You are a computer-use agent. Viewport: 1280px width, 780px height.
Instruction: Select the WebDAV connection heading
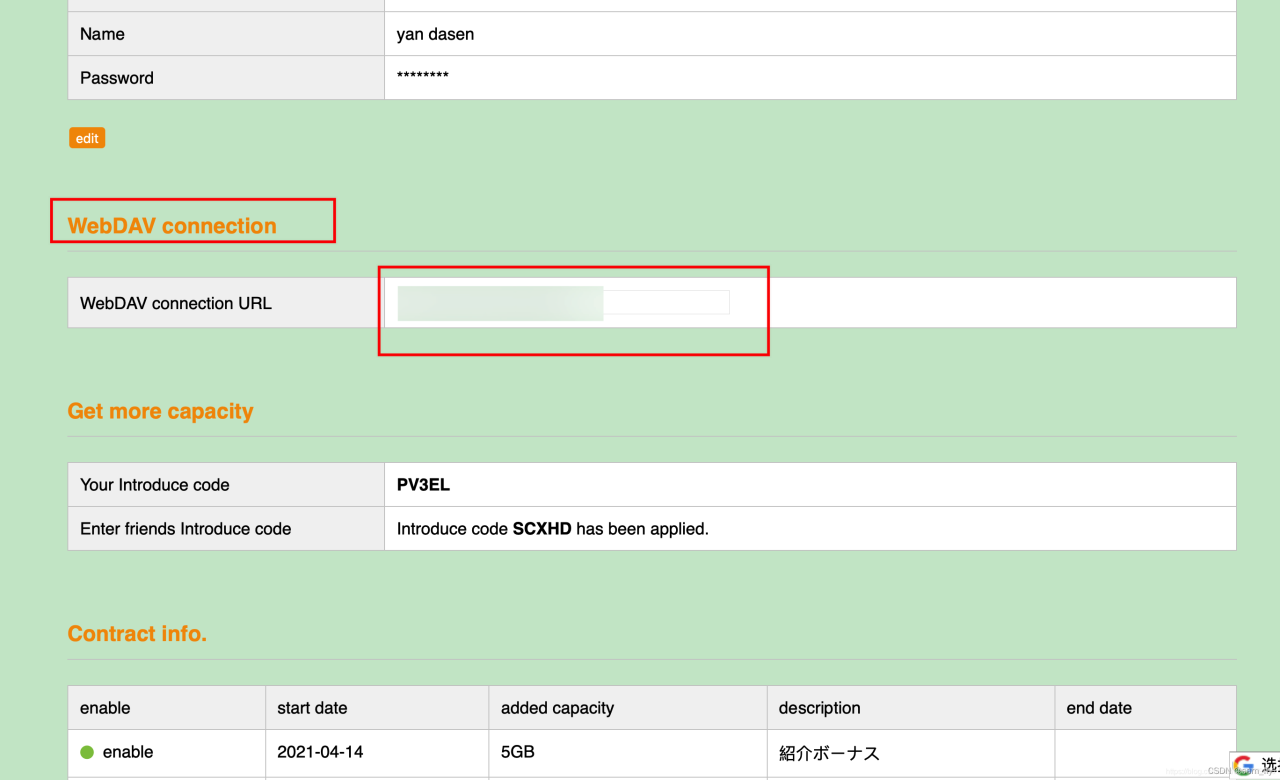(171, 225)
